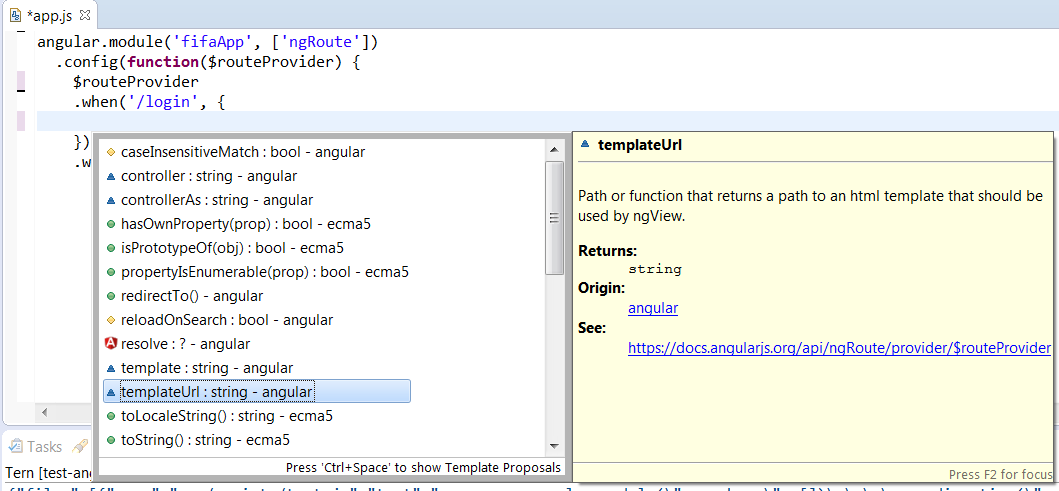The width and height of the screenshot is (1059, 491).
Task: Click the $routeProvider line below .config
Action: 136,82
